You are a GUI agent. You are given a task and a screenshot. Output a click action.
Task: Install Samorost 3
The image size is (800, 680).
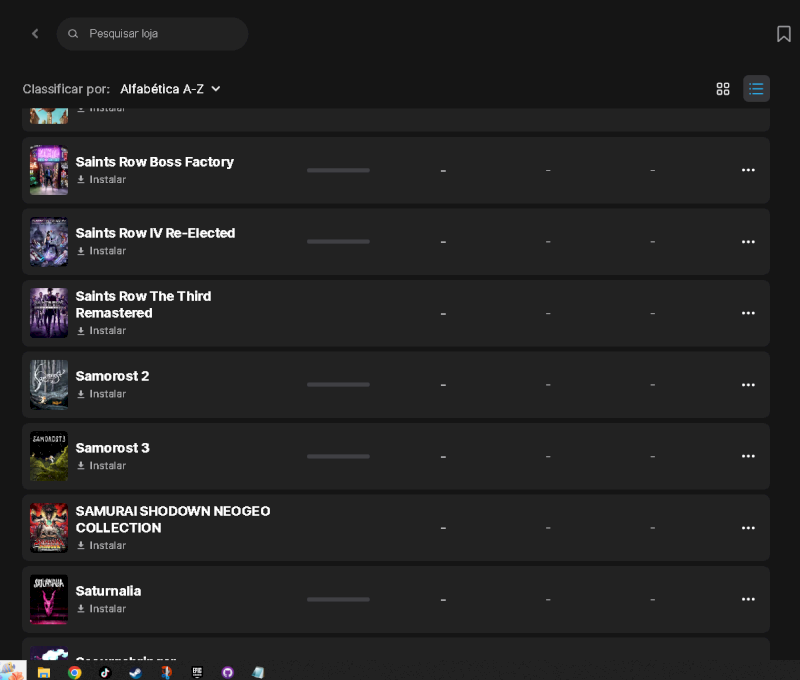click(102, 466)
